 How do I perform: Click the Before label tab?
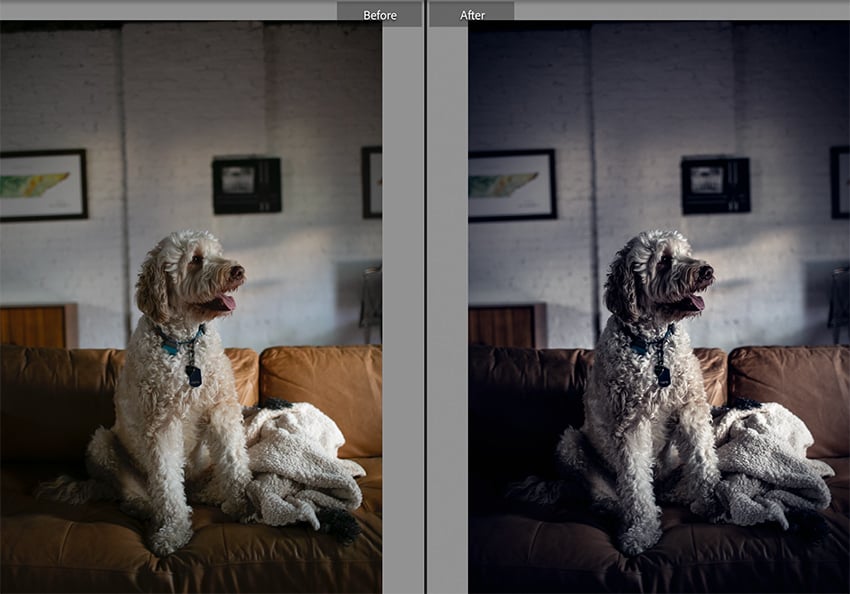pyautogui.click(x=379, y=15)
